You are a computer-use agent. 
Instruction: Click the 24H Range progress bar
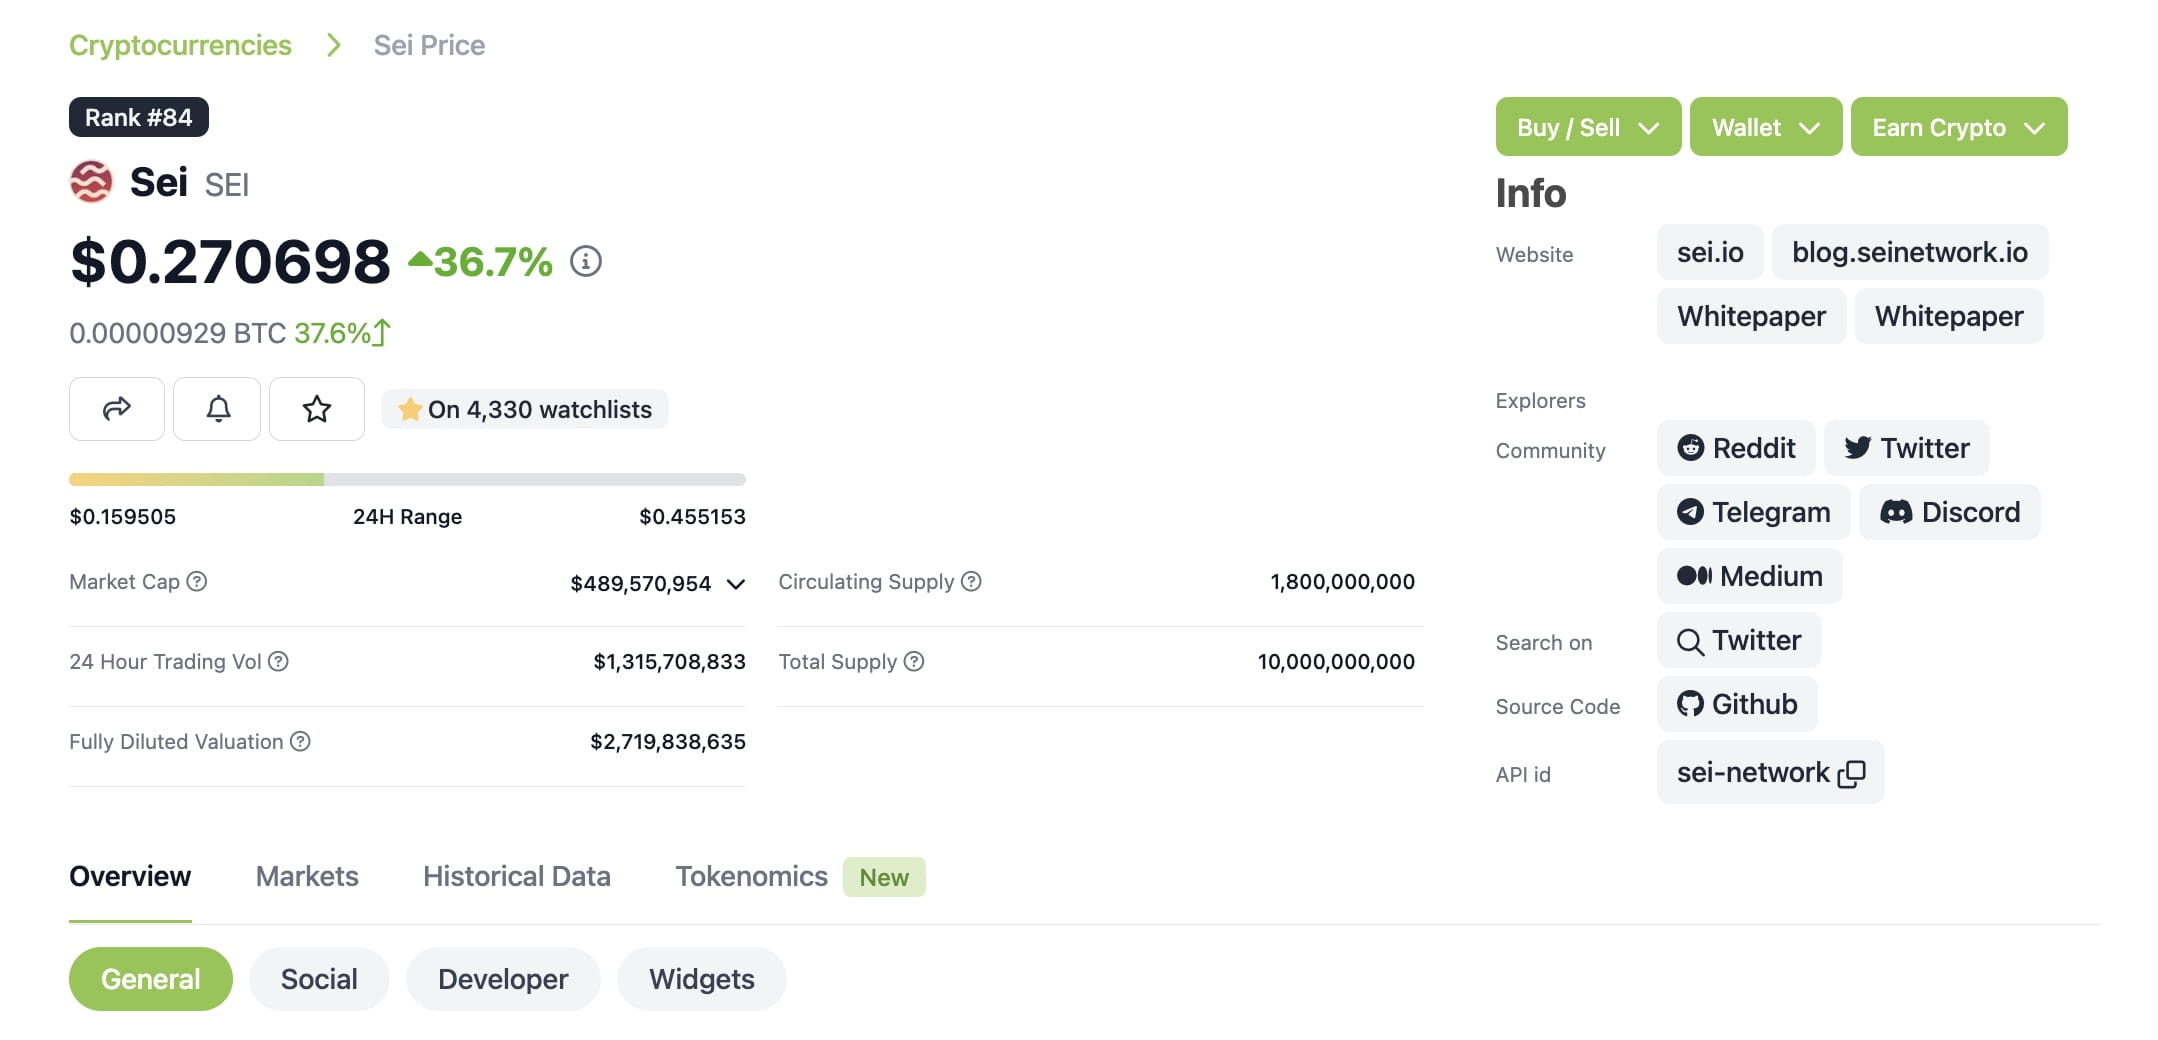406,479
